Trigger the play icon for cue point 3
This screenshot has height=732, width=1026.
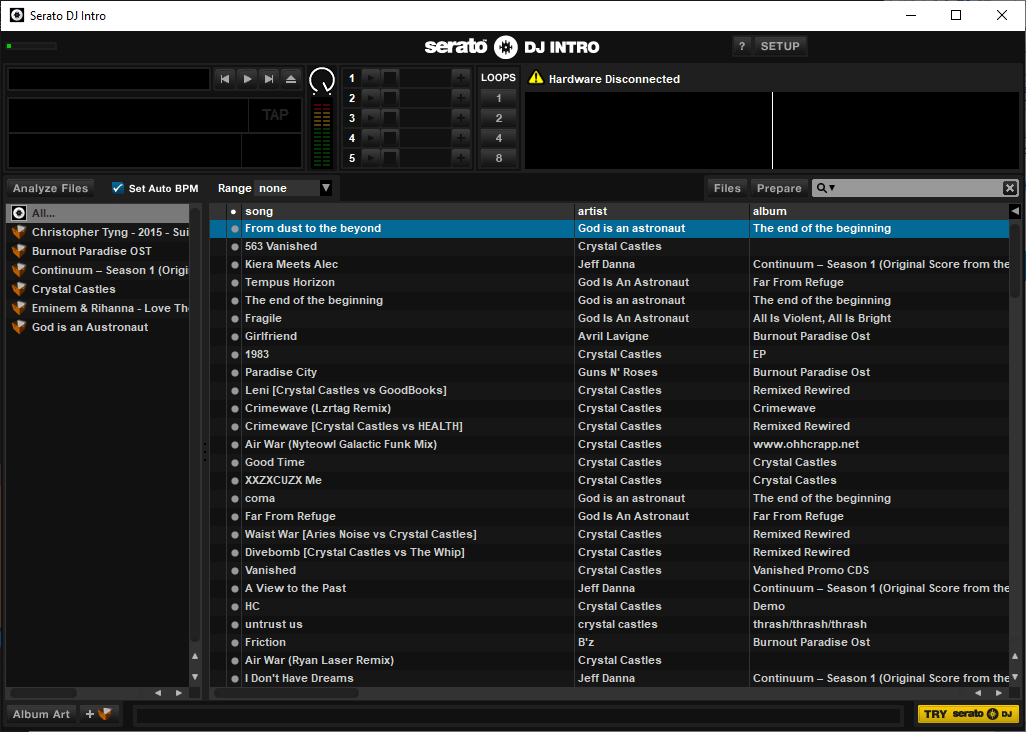pos(370,118)
